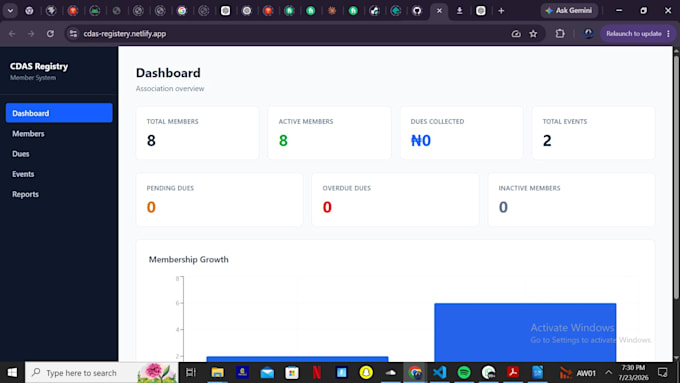Viewport: 680px width, 383px height.
Task: Open the cloud icon app in taskbar
Action: (391, 373)
